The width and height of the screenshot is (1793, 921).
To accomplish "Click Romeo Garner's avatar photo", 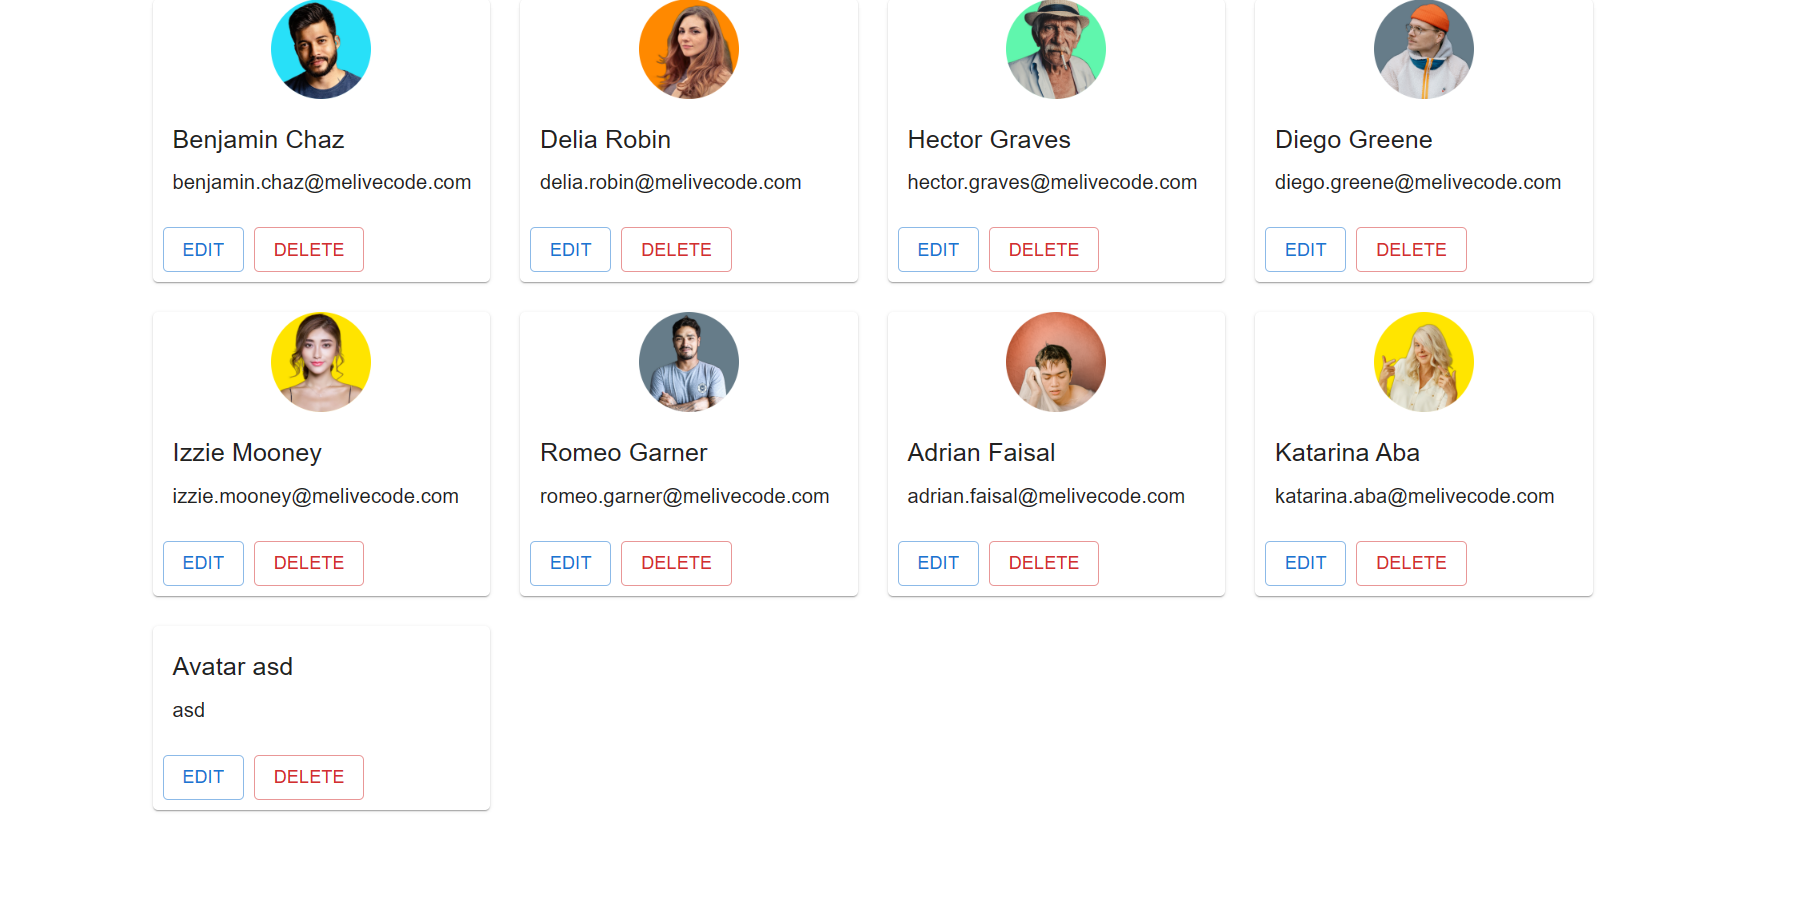I will click(689, 362).
